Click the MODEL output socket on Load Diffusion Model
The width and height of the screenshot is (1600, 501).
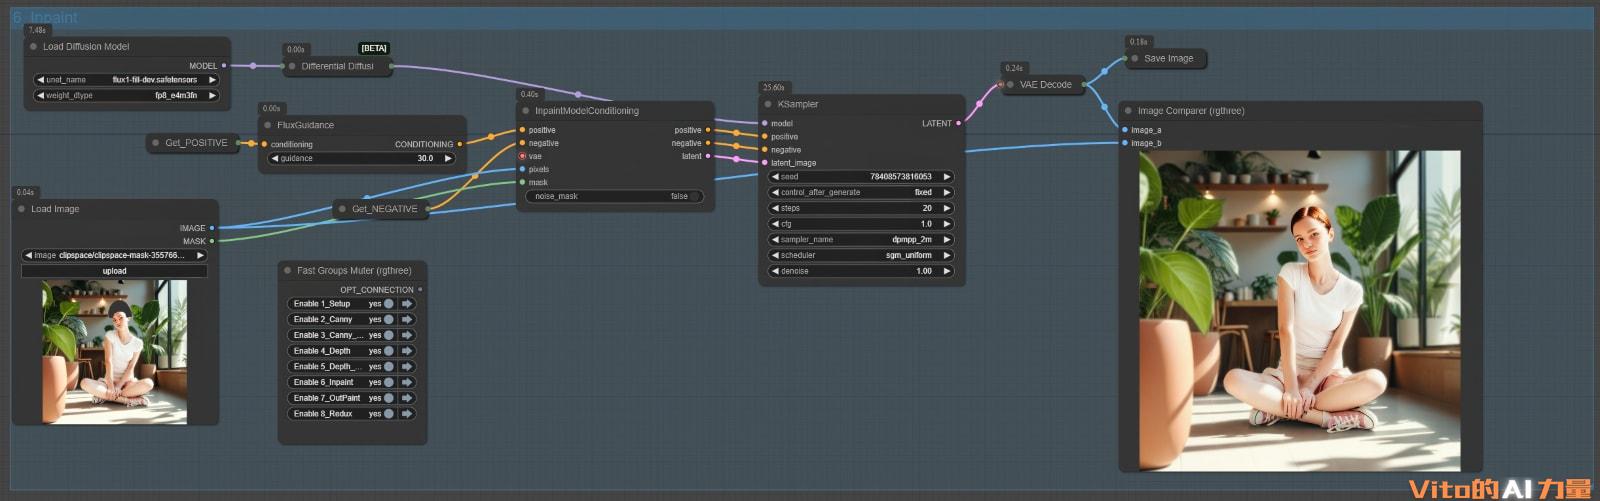[x=224, y=65]
